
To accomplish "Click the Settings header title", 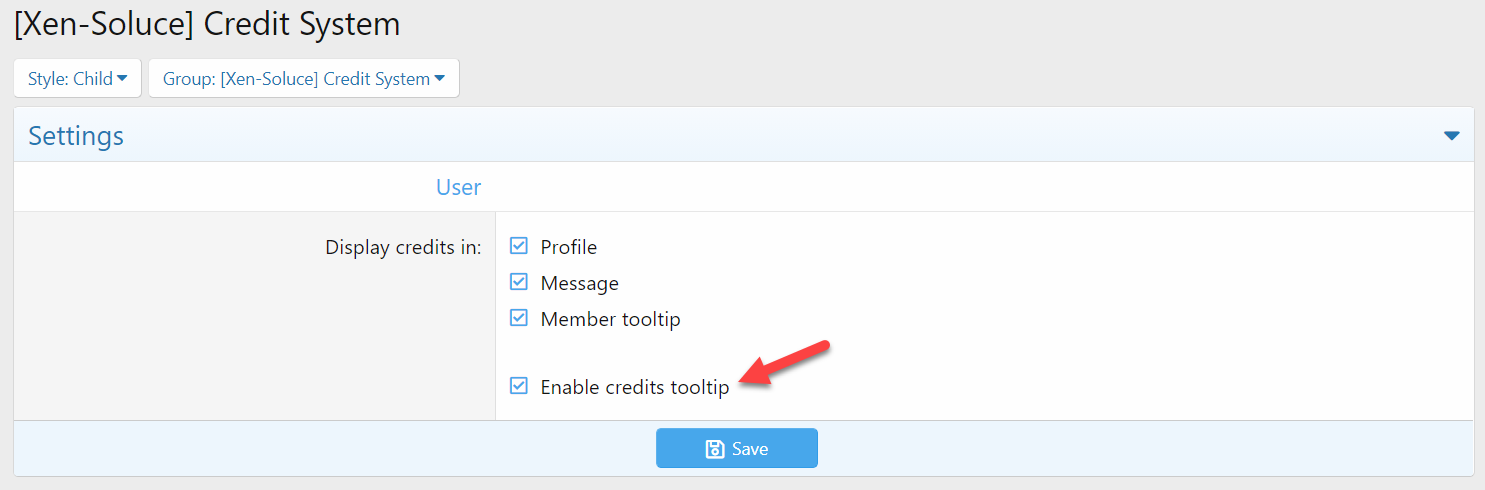I will (x=76, y=136).
